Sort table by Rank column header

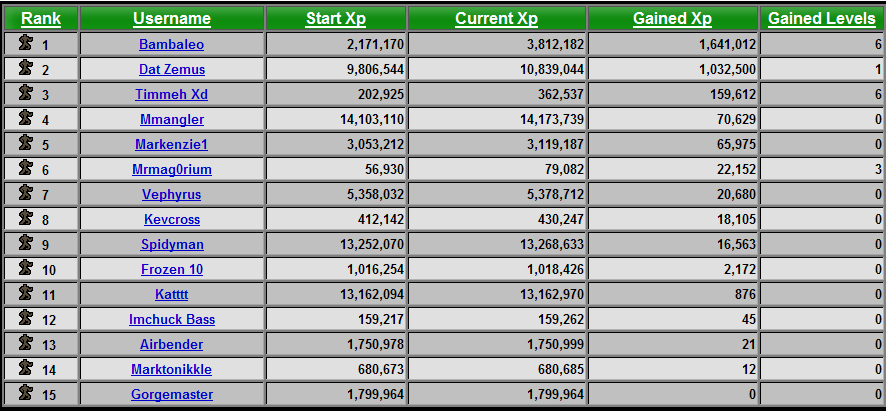pyautogui.click(x=41, y=19)
